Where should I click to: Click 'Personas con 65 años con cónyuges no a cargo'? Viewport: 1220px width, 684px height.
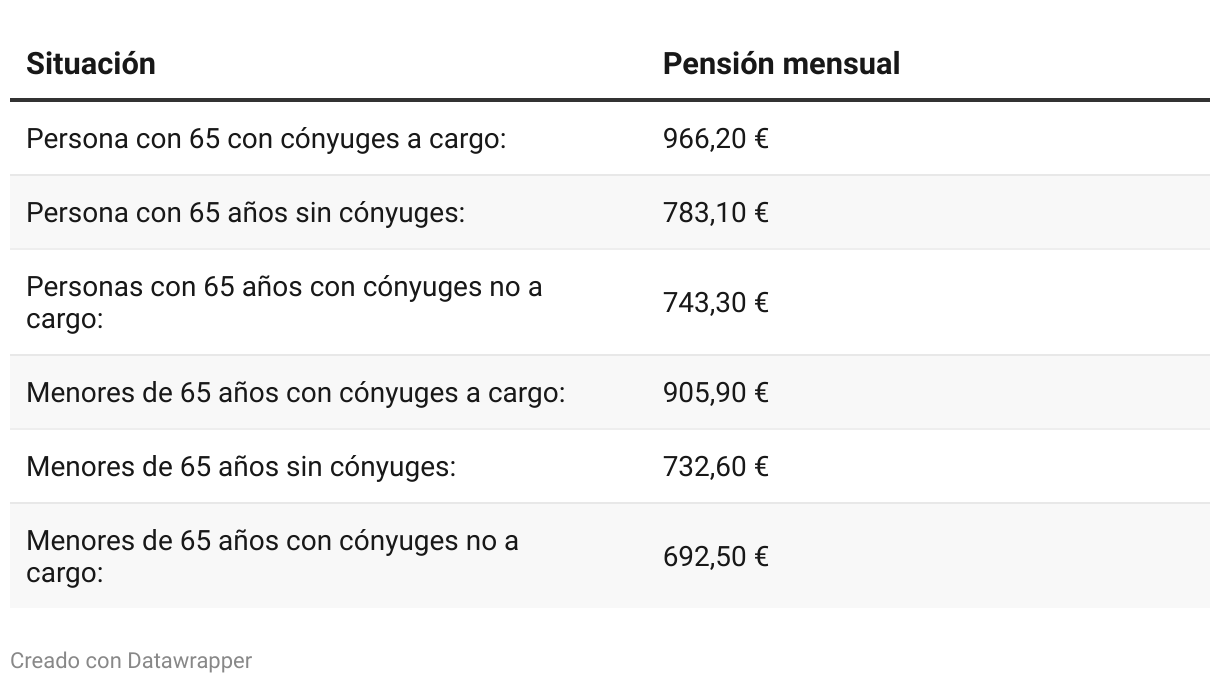click(x=284, y=303)
